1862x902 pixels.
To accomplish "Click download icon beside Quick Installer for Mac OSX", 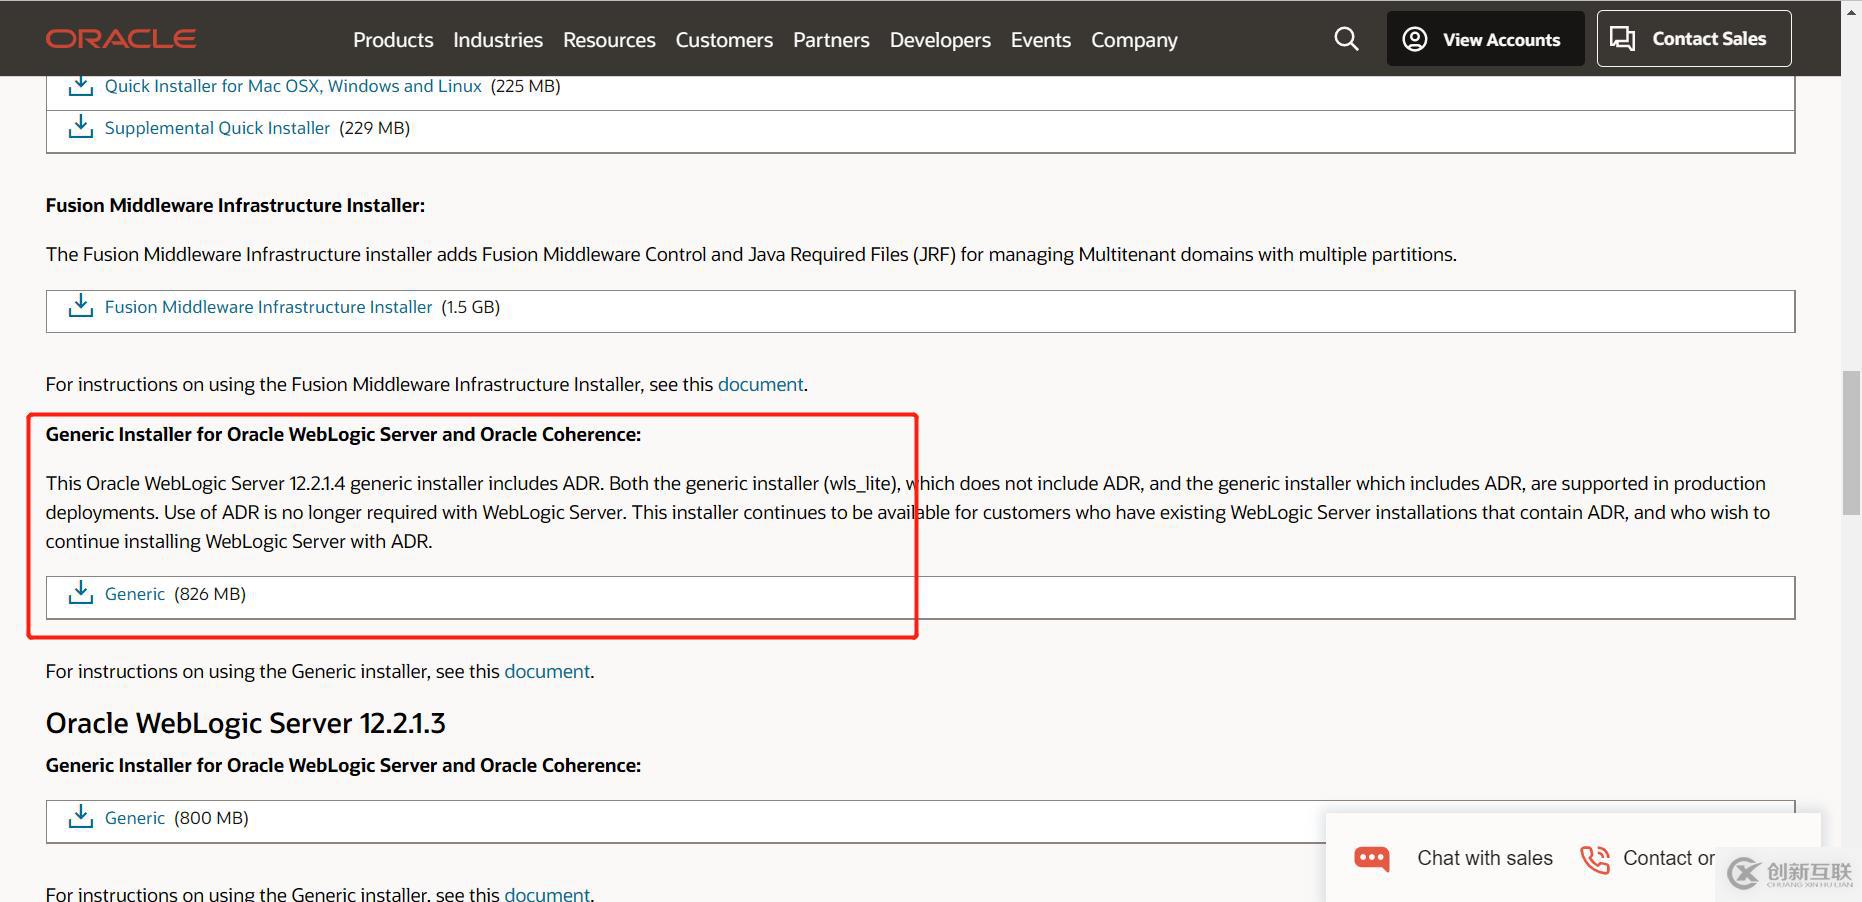I will coord(80,86).
